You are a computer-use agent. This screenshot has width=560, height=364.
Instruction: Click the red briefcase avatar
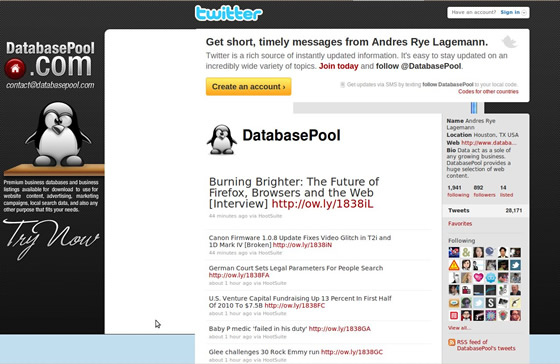tap(466, 290)
